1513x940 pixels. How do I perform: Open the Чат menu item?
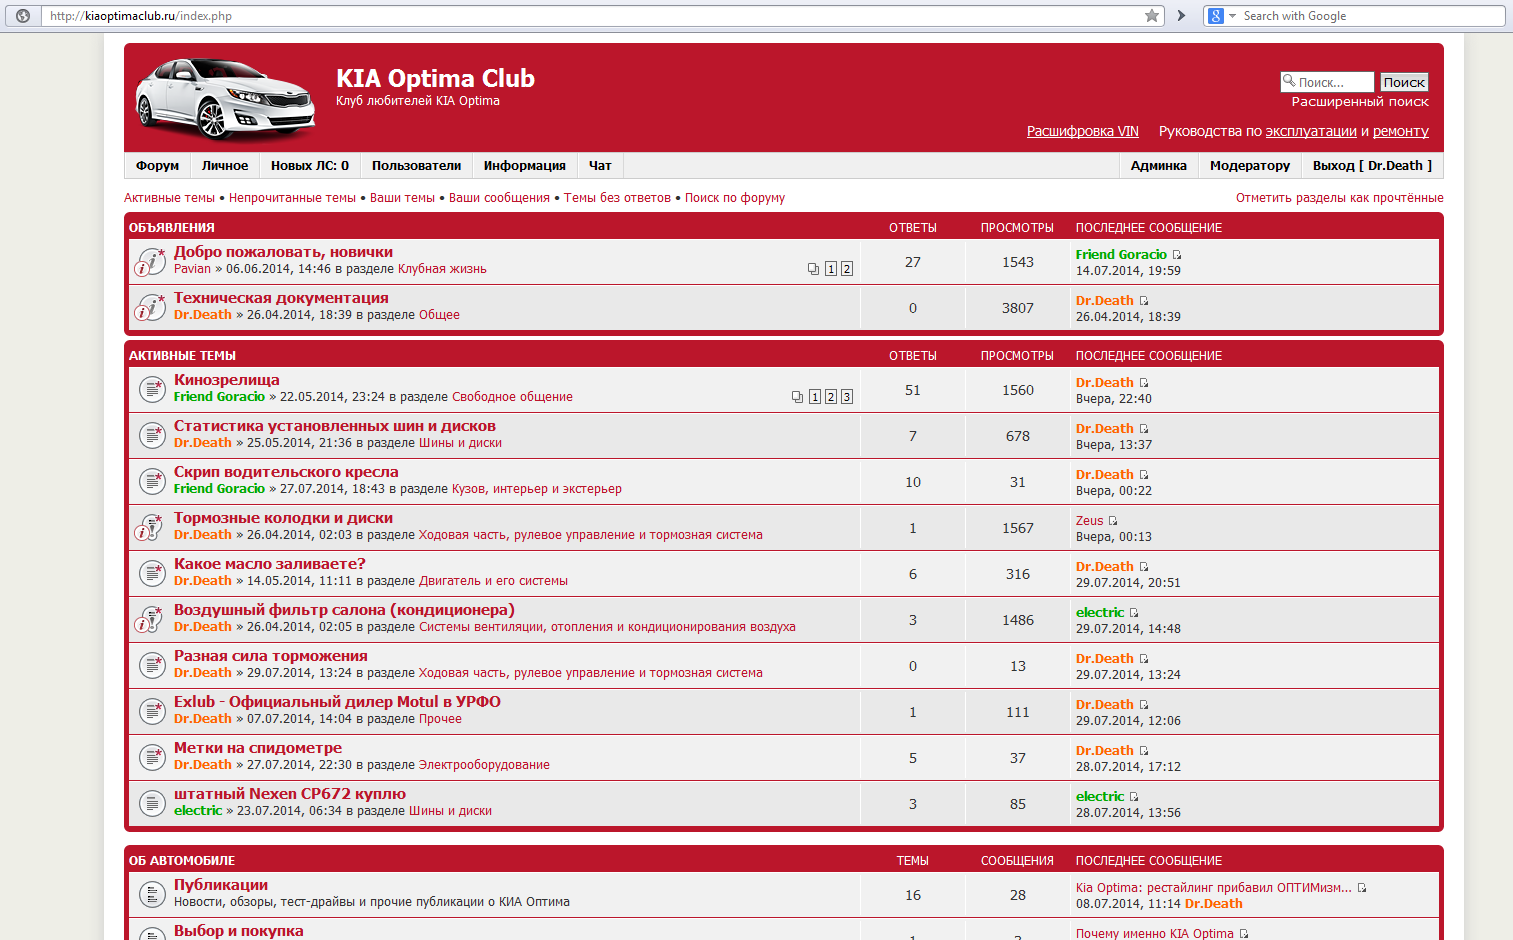tap(600, 166)
